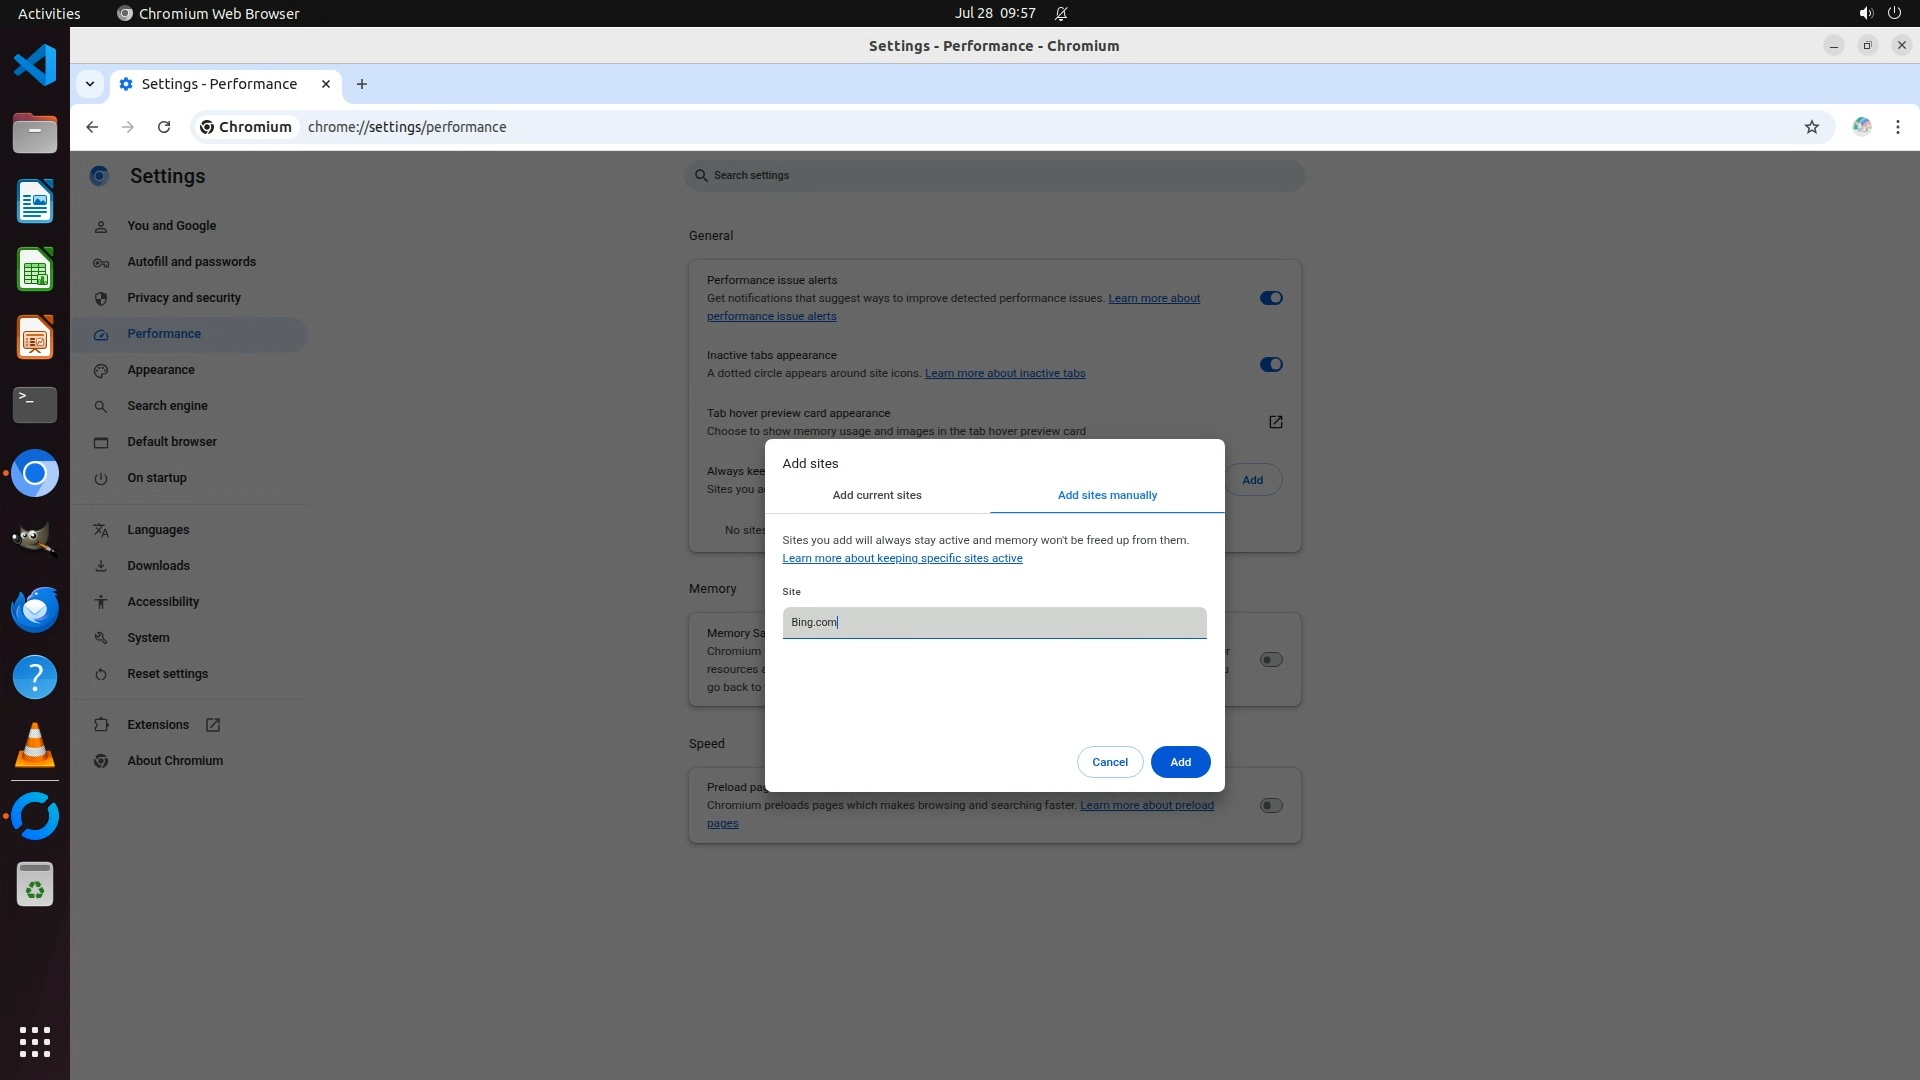
Task: Expand the tab search dropdown arrow
Action: [90, 84]
